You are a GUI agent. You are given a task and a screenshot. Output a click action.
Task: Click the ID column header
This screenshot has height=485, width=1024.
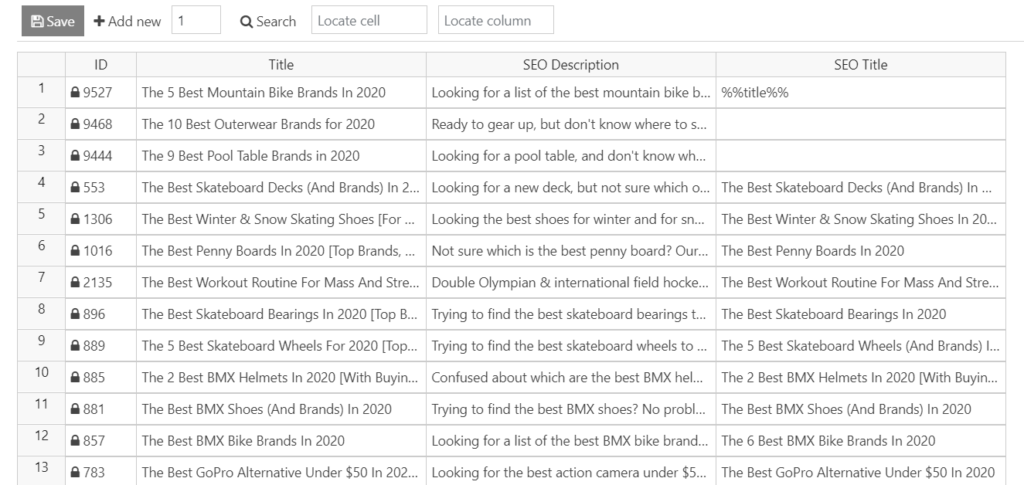101,65
